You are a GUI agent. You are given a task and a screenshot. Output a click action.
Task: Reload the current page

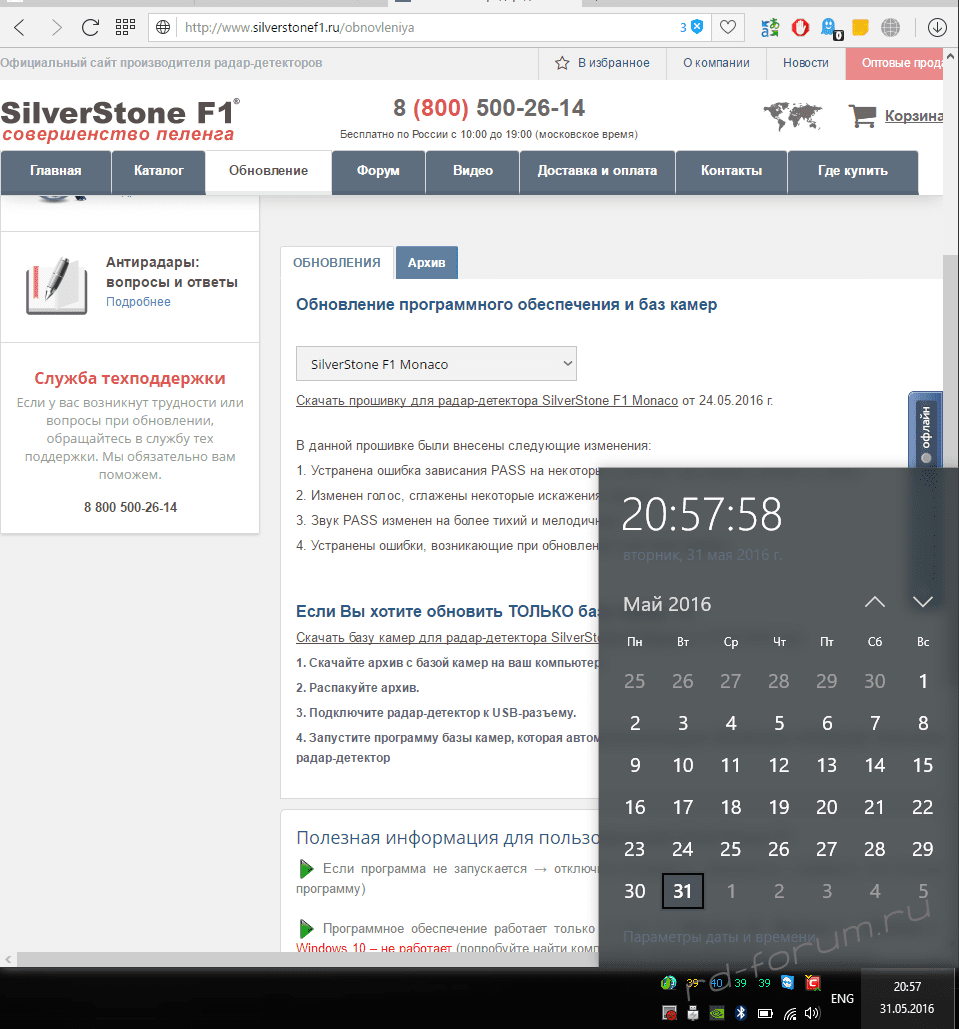tap(91, 28)
